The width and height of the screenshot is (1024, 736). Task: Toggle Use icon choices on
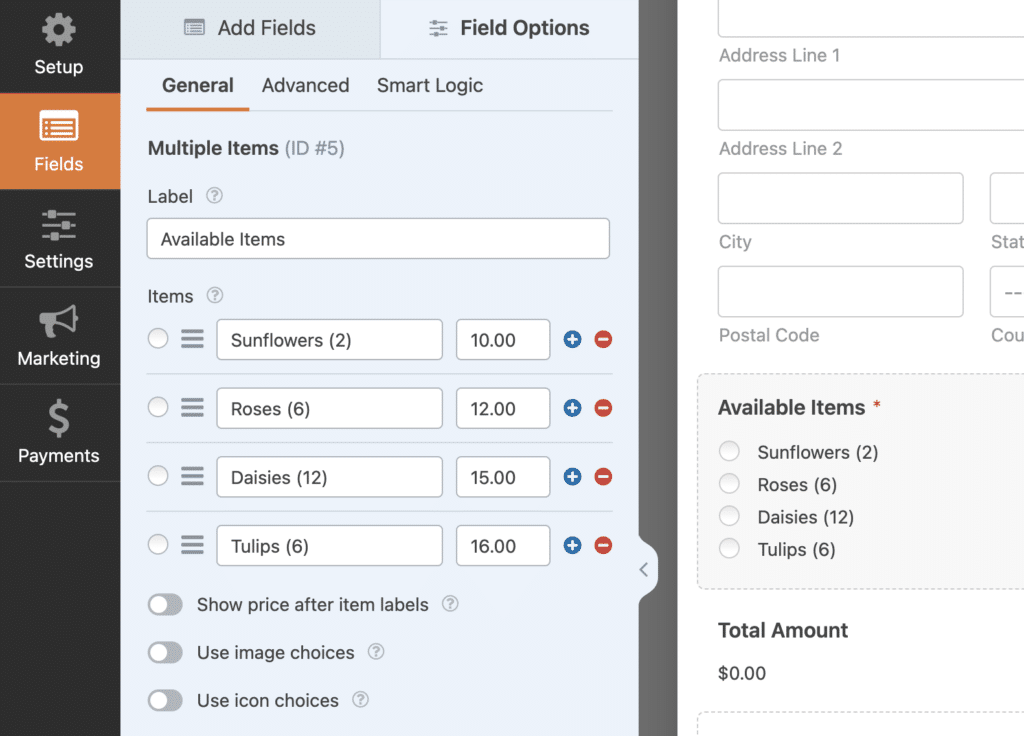click(x=165, y=700)
